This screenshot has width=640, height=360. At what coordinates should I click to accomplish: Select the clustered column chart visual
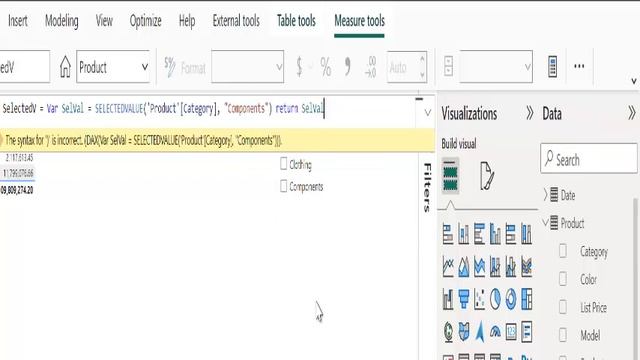coord(495,234)
